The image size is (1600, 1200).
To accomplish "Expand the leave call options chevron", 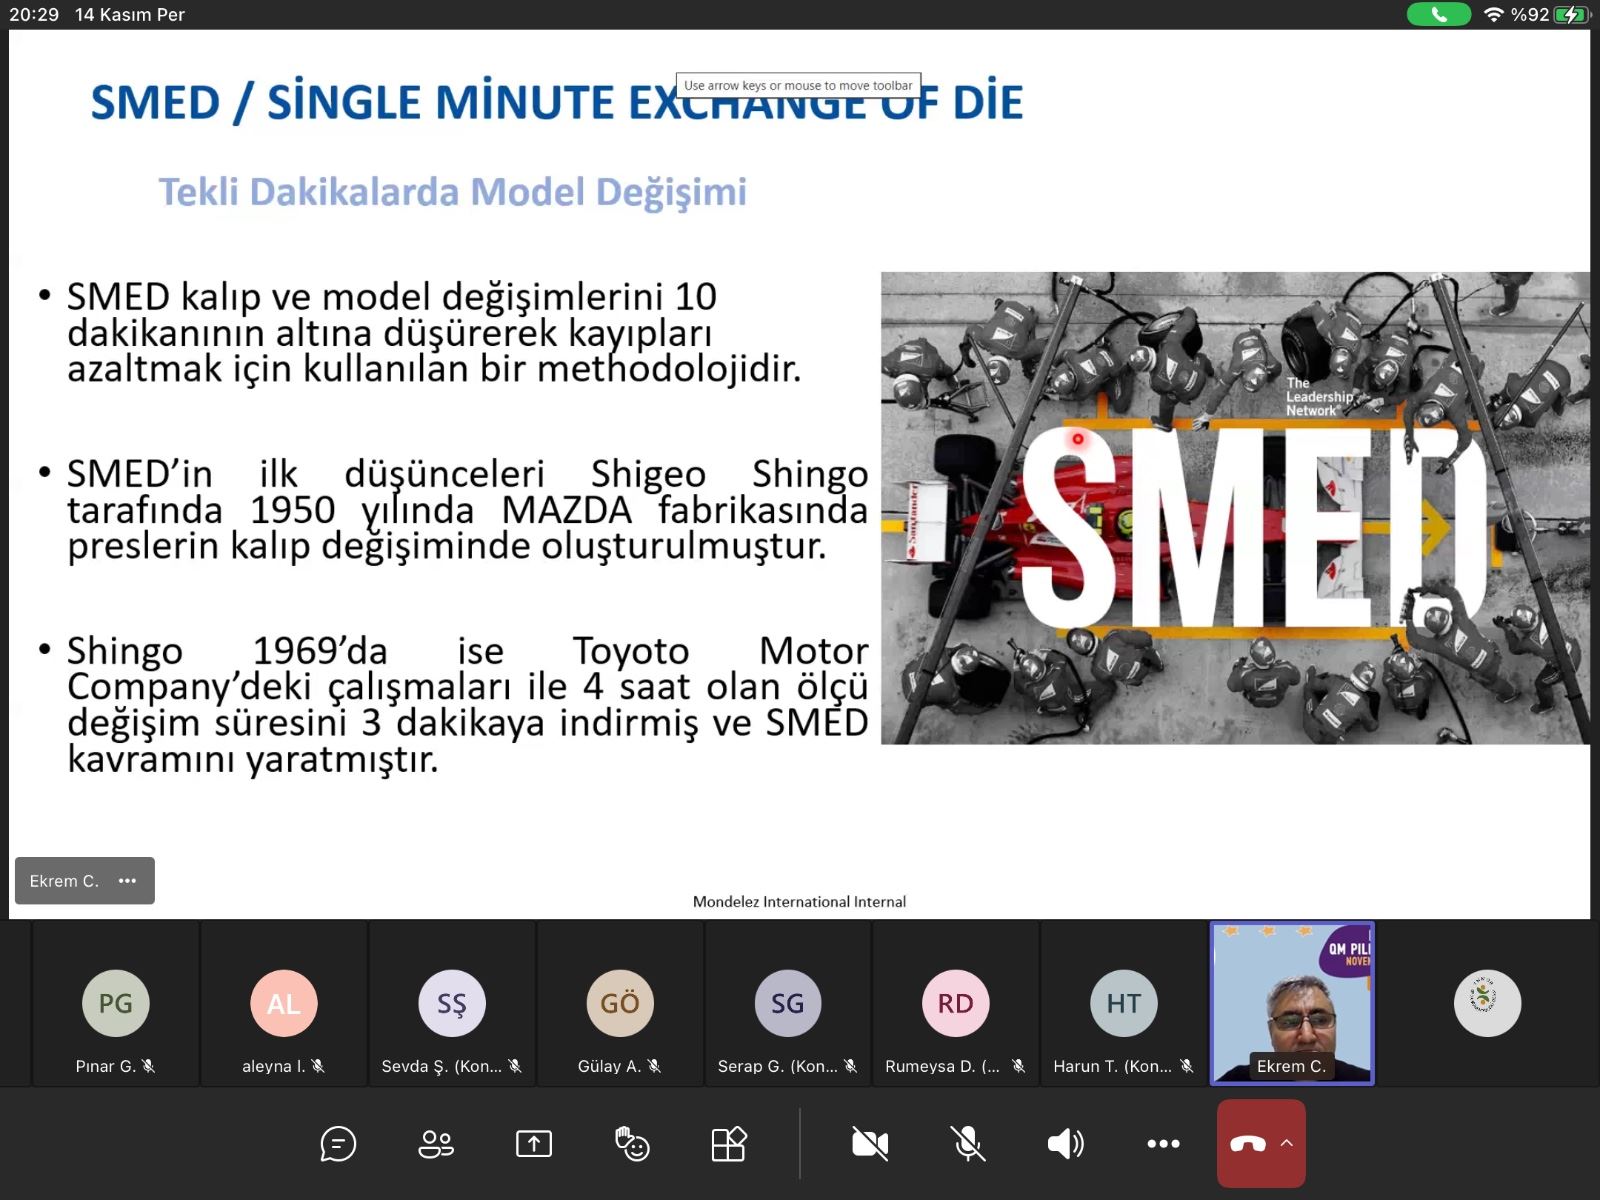I will 1287,1143.
